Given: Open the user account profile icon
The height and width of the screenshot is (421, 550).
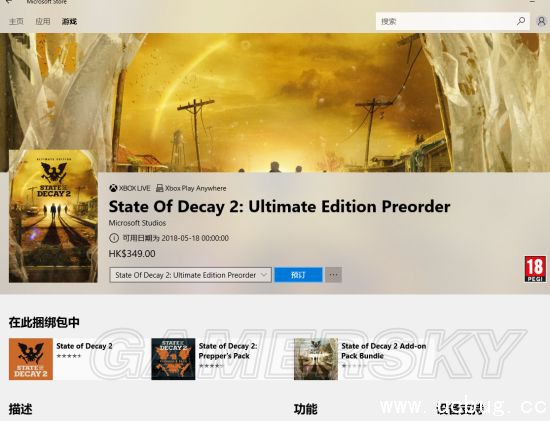Looking at the screenshot, I should click(x=541, y=22).
